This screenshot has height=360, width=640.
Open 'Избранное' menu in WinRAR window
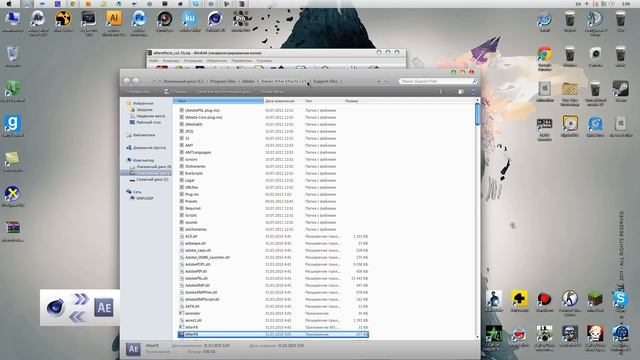coord(217,61)
